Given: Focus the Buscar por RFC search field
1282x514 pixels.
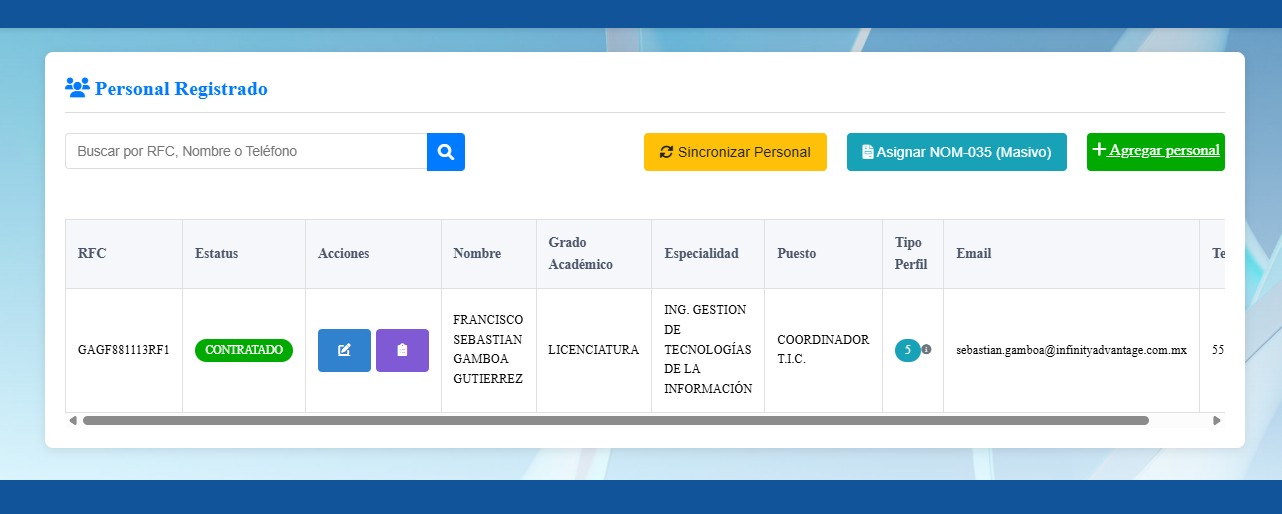Looking at the screenshot, I should (x=246, y=152).
